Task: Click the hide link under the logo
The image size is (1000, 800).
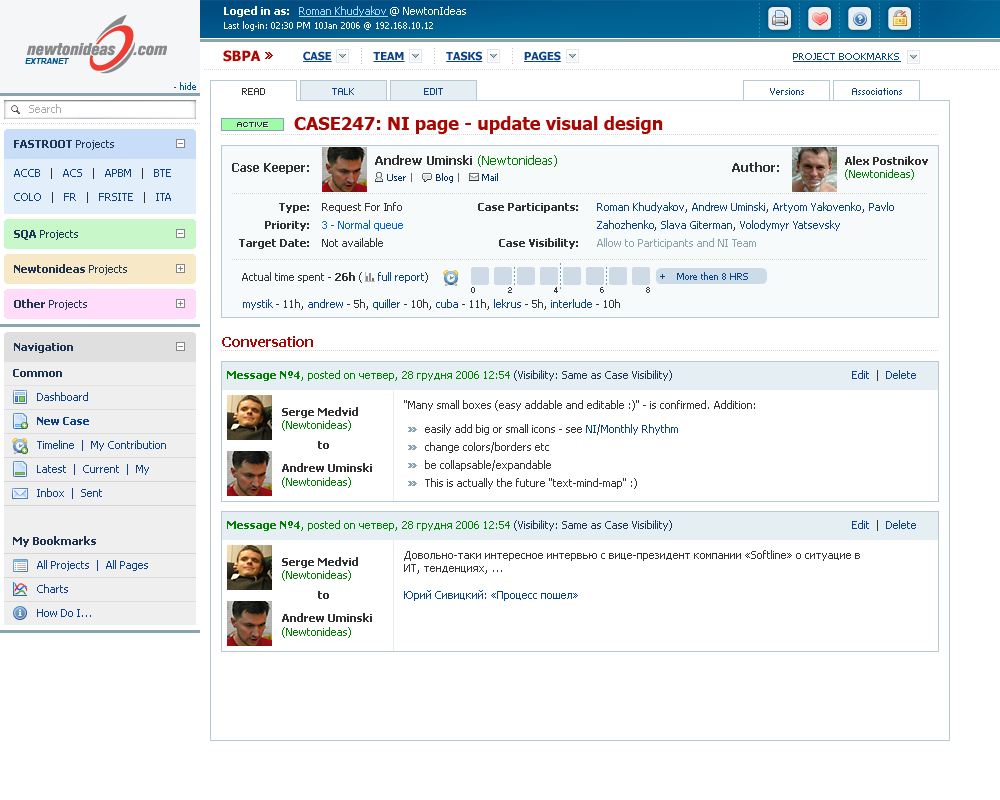Action: pos(187,86)
